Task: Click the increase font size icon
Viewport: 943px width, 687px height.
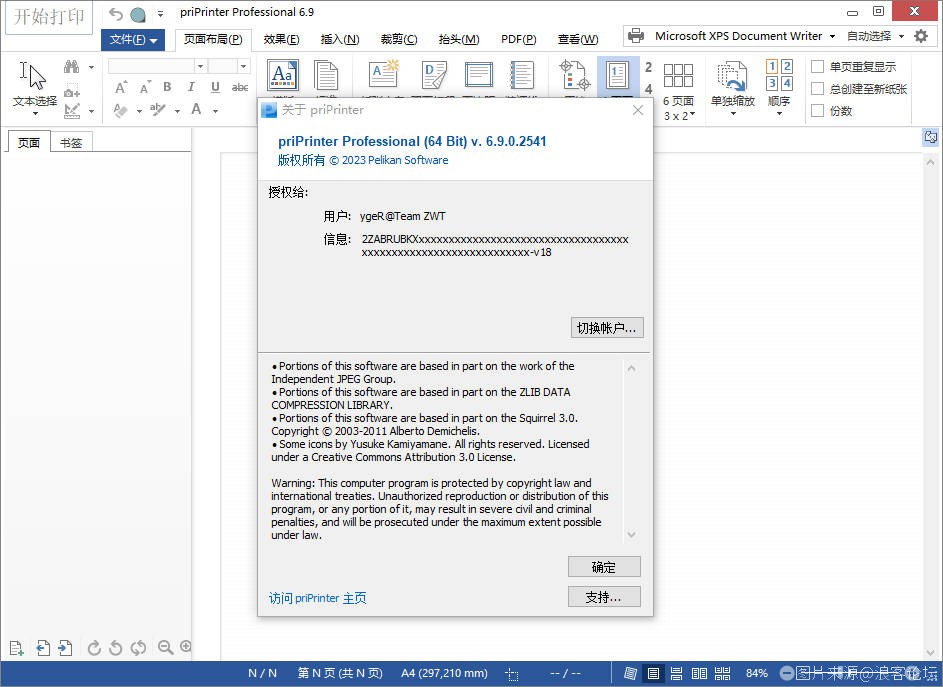Action: coord(121,87)
